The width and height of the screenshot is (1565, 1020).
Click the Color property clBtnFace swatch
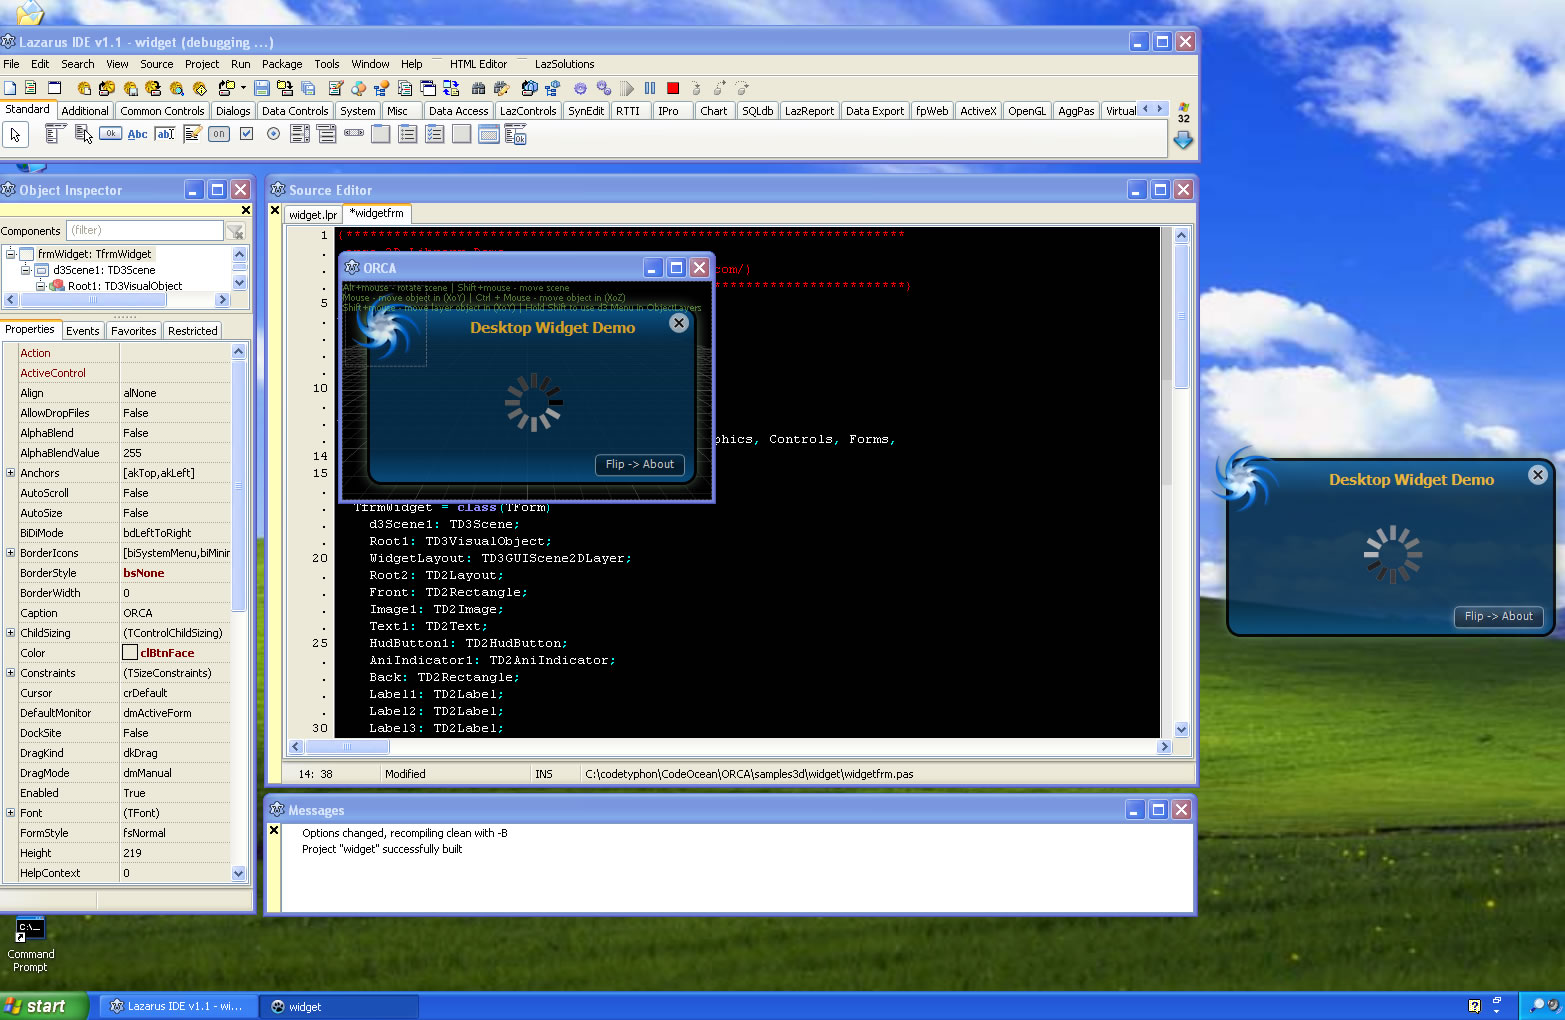tap(130, 653)
